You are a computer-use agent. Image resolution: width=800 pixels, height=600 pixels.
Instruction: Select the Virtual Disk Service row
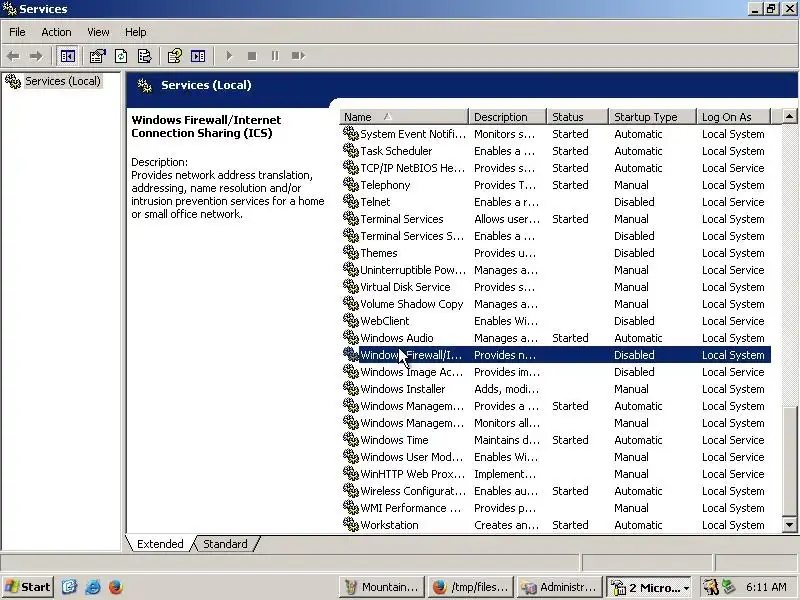click(x=556, y=287)
